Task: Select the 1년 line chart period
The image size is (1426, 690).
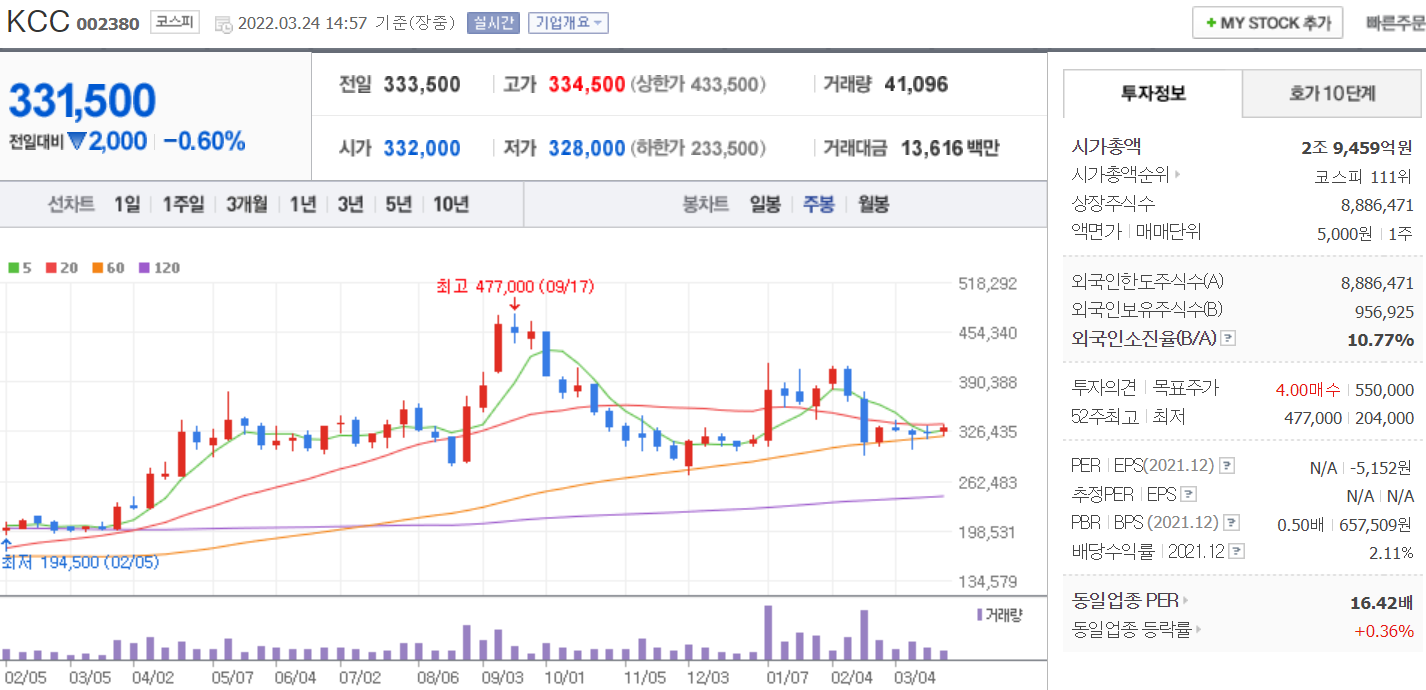Action: [x=303, y=205]
